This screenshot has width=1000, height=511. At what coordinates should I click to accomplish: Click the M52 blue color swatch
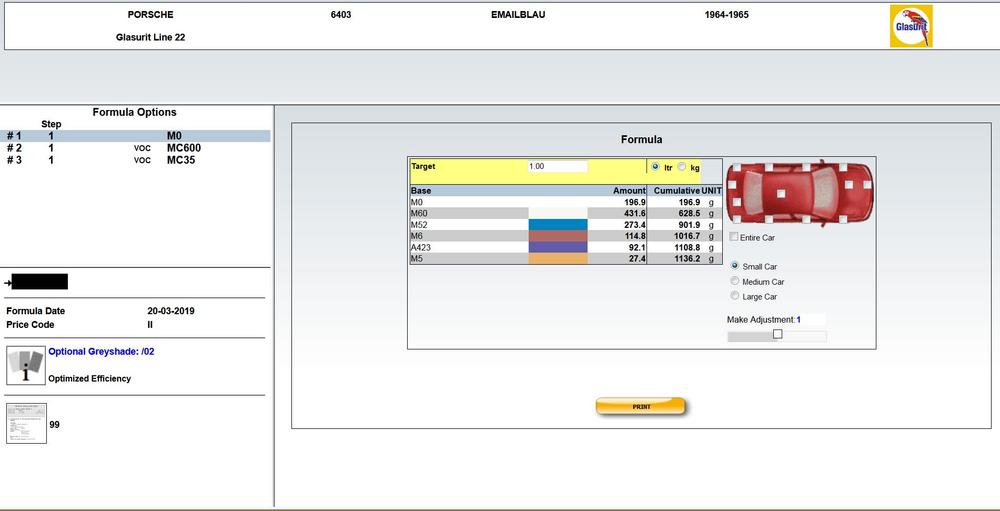557,225
